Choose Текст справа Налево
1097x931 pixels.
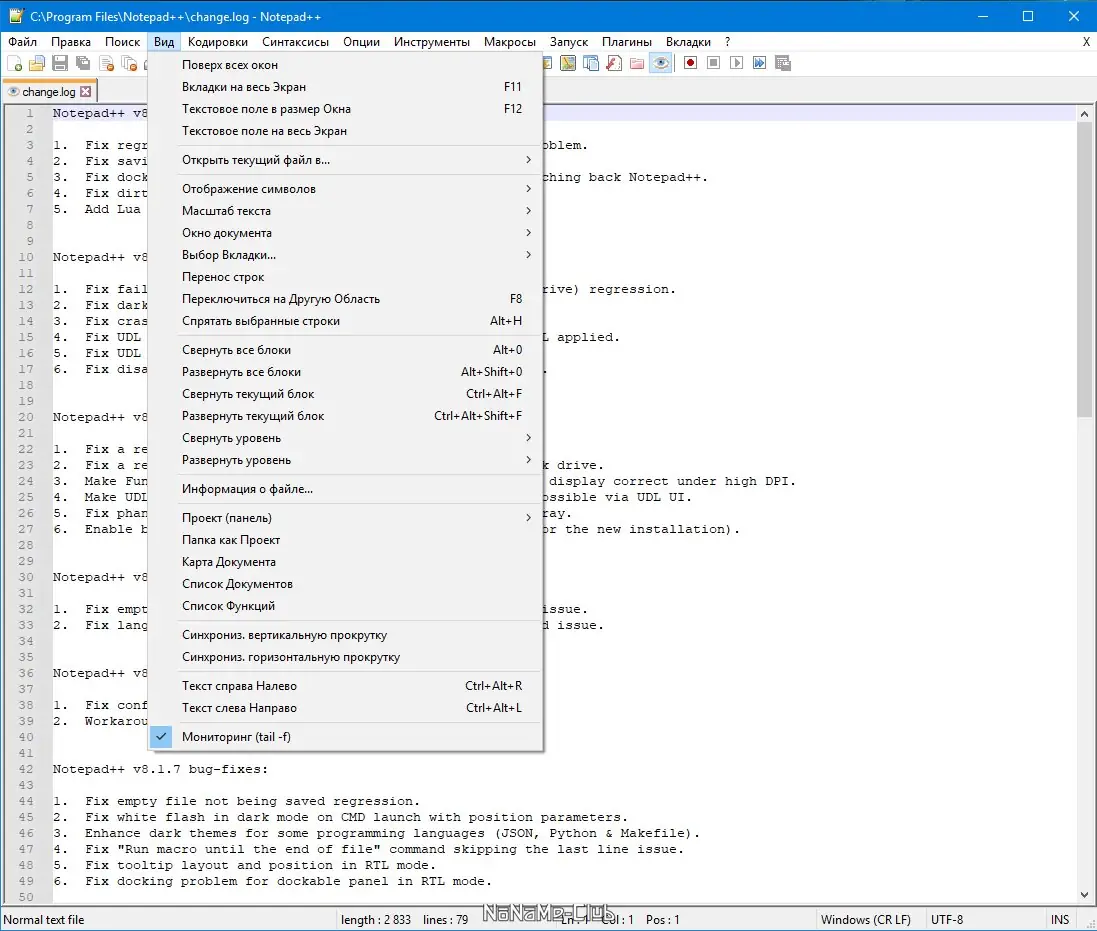coord(346,686)
